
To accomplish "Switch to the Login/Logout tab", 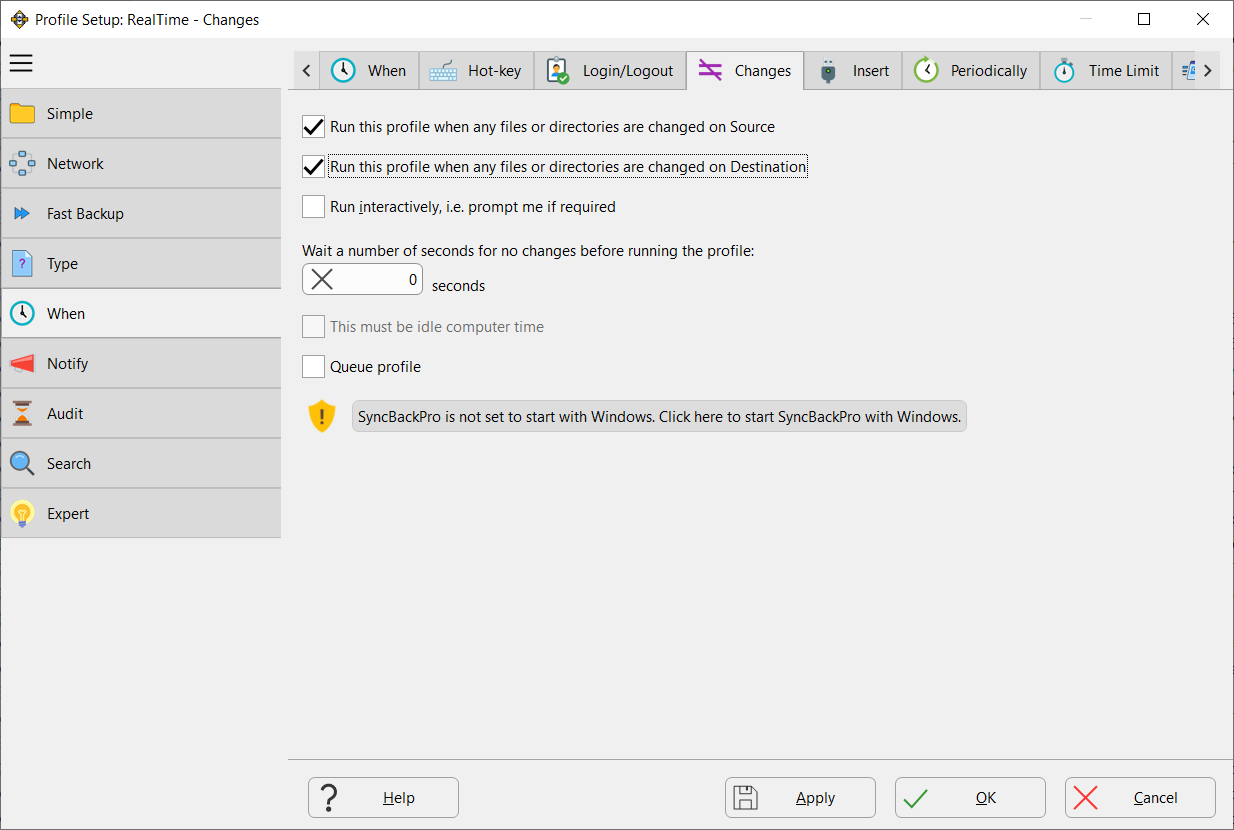I will (610, 71).
